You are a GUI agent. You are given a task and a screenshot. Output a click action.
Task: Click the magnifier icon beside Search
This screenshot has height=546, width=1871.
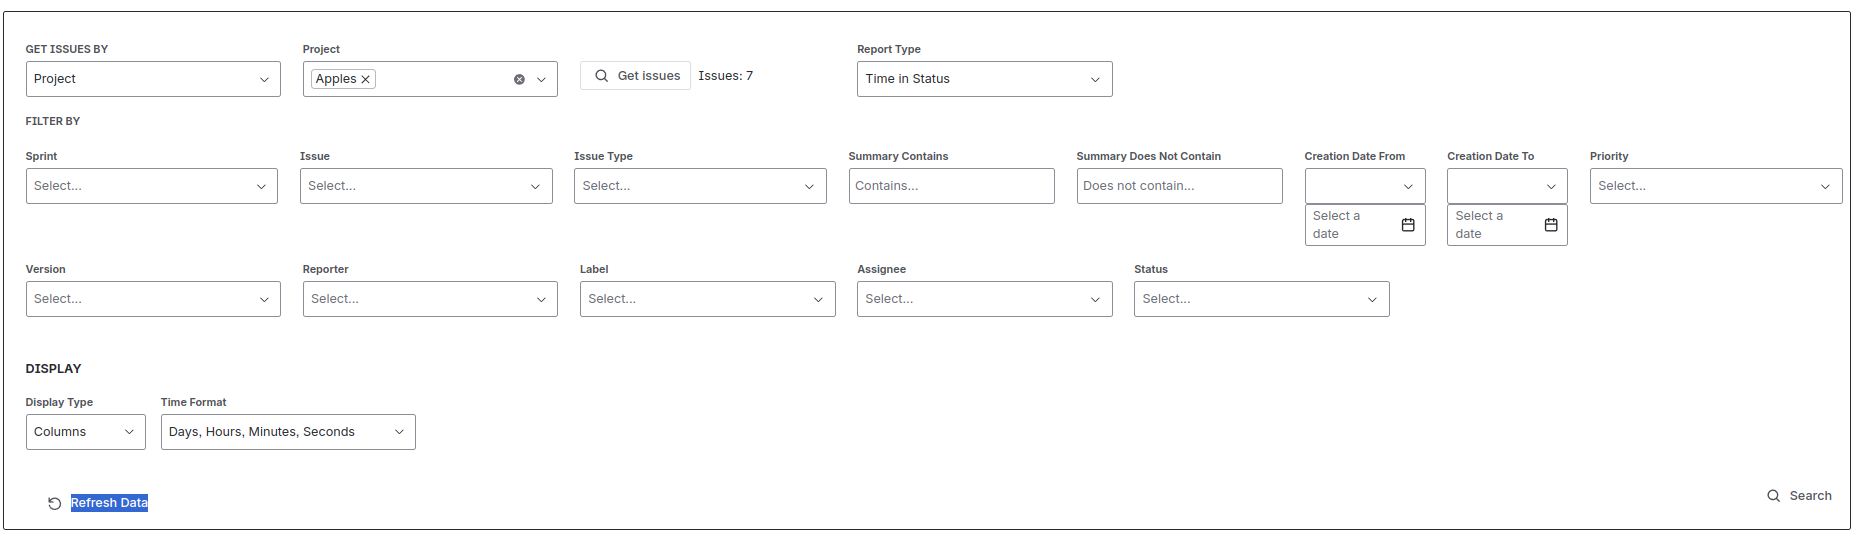pos(1773,496)
